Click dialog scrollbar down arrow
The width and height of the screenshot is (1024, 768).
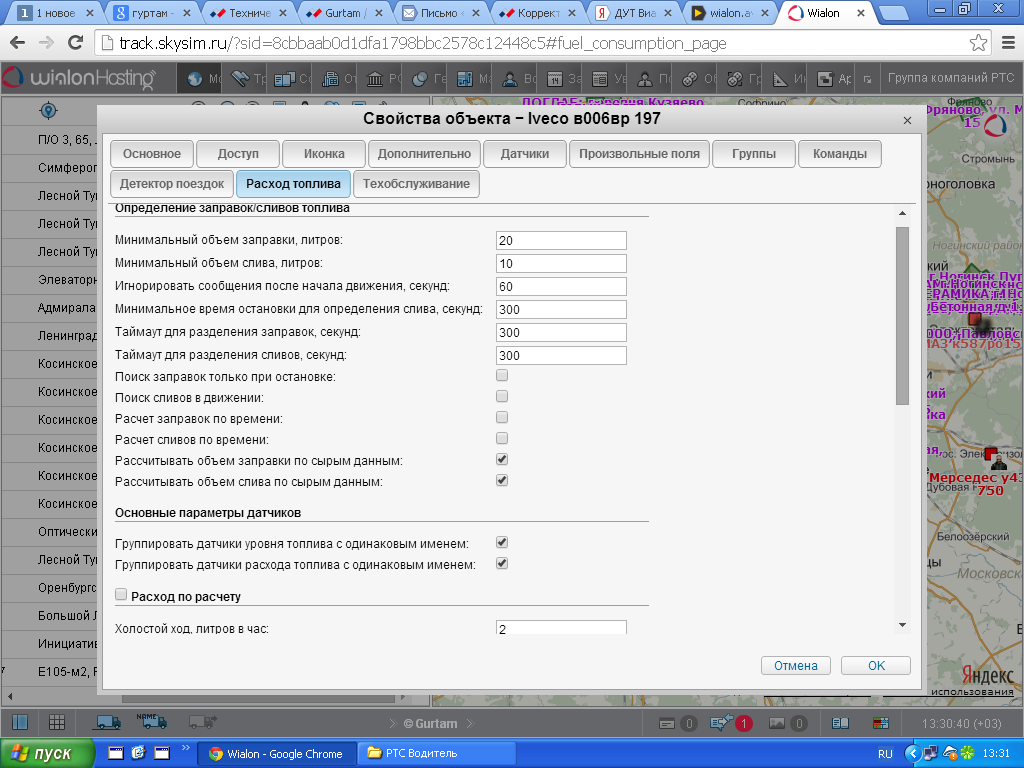click(x=902, y=625)
